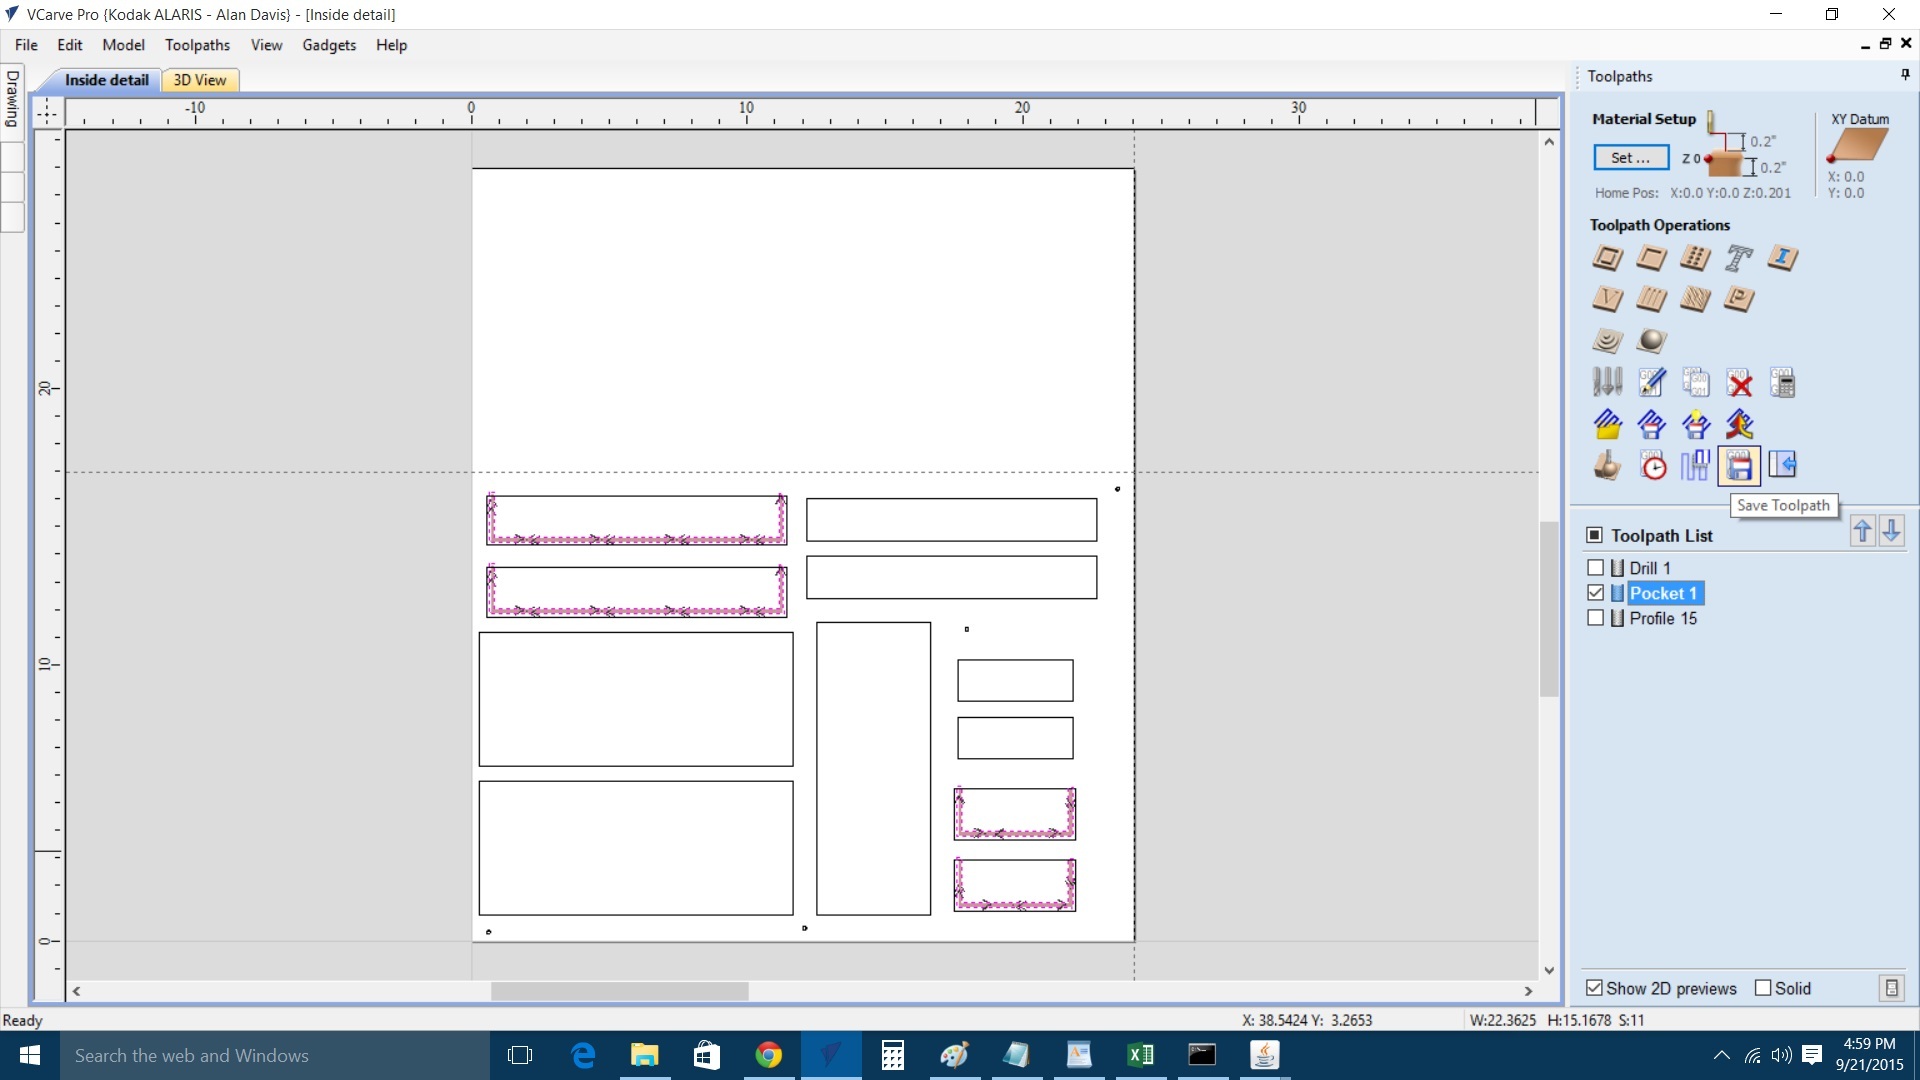This screenshot has height=1080, width=1920.
Task: Select the Profile toolpath icon
Action: click(1607, 258)
